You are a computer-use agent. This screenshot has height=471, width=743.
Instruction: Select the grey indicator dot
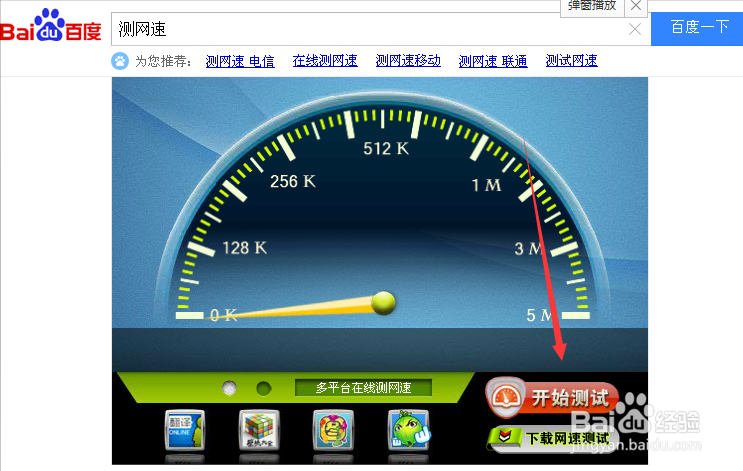[x=230, y=388]
